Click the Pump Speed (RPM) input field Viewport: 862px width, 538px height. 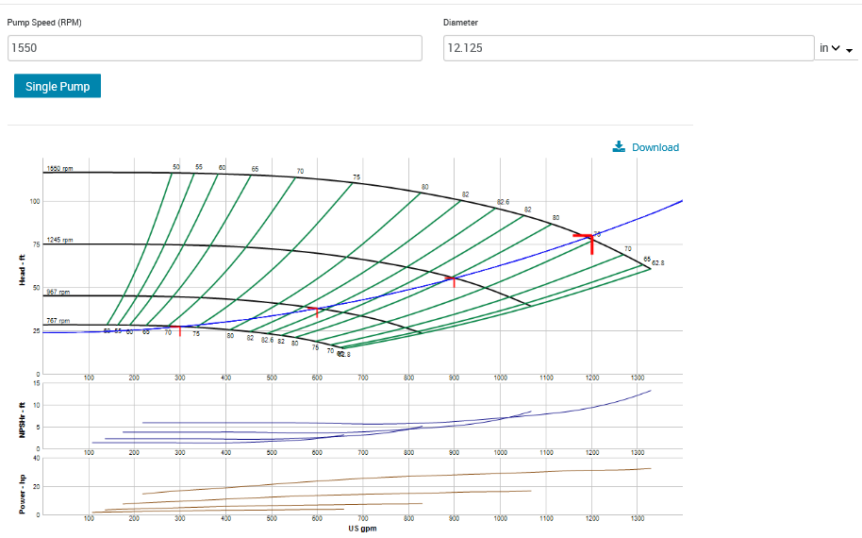click(215, 48)
